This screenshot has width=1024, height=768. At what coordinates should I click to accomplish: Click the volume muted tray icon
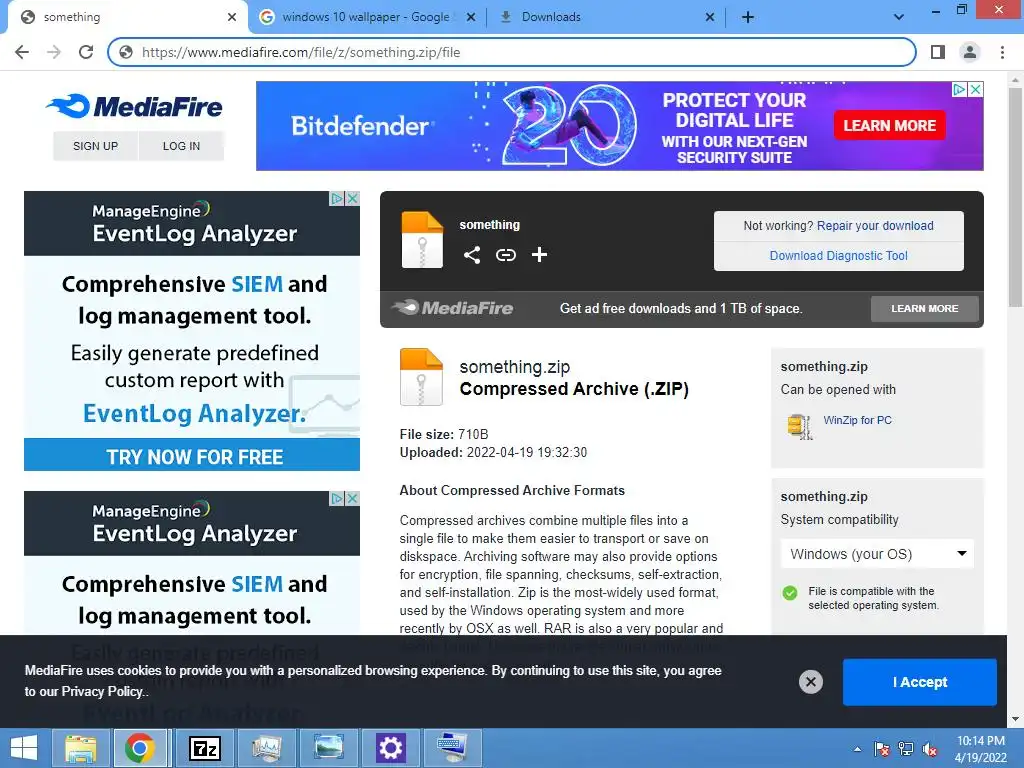930,749
